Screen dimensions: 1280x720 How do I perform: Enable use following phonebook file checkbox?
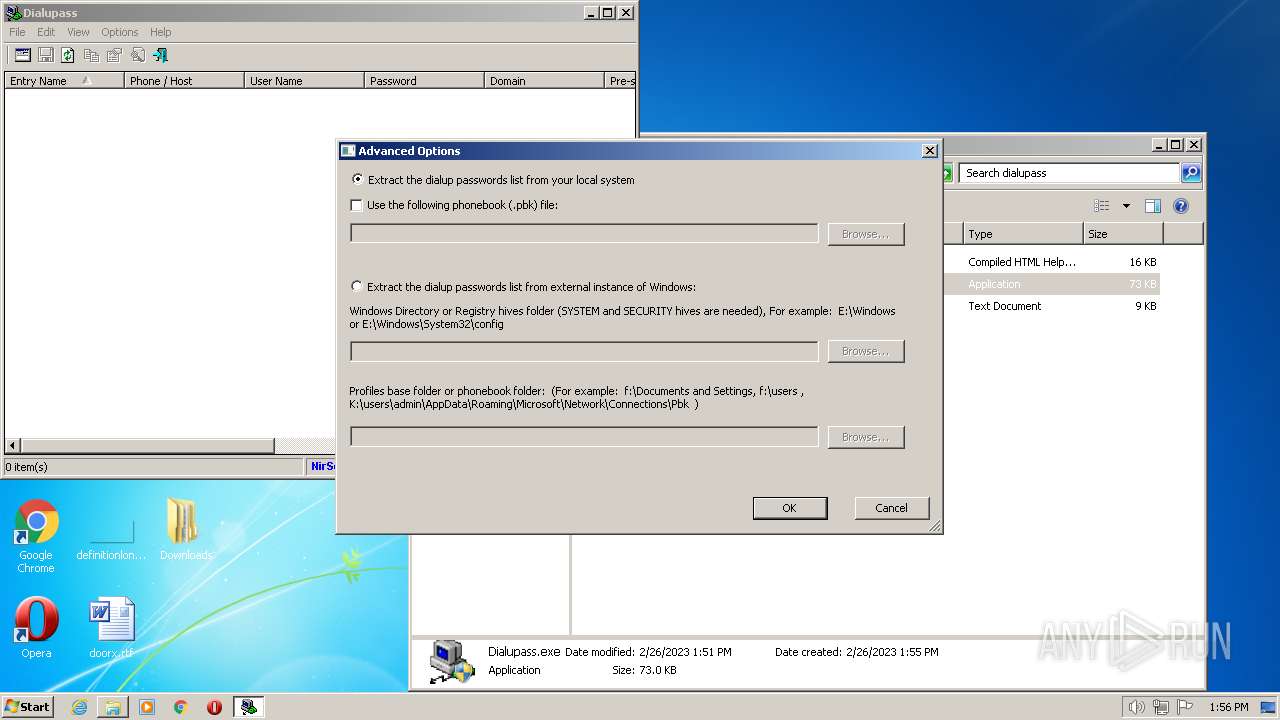357,205
